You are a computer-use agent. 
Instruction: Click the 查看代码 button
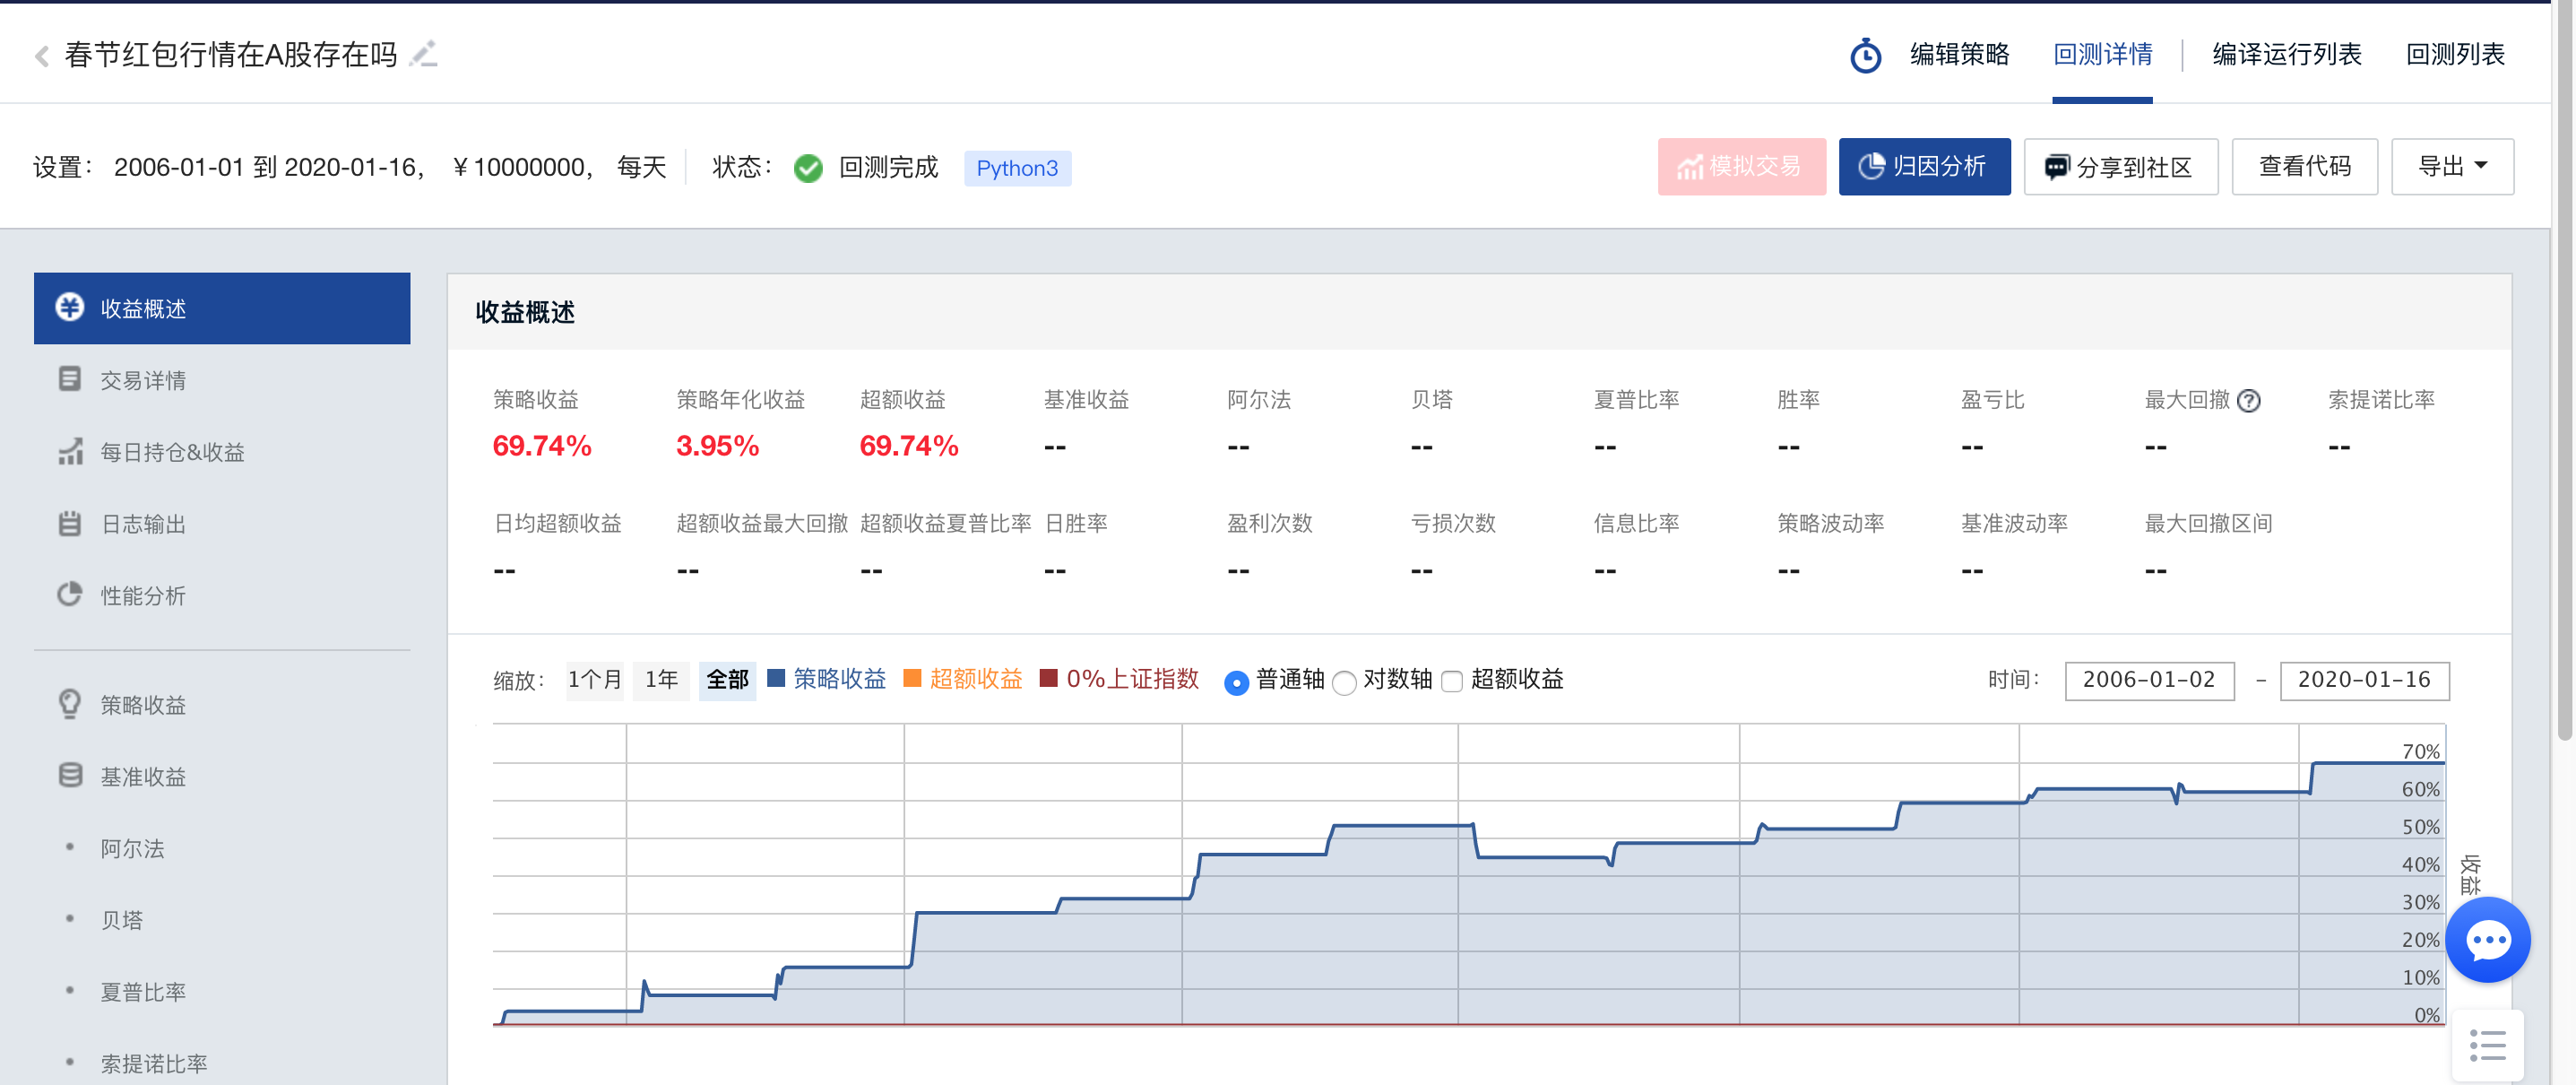[2304, 166]
